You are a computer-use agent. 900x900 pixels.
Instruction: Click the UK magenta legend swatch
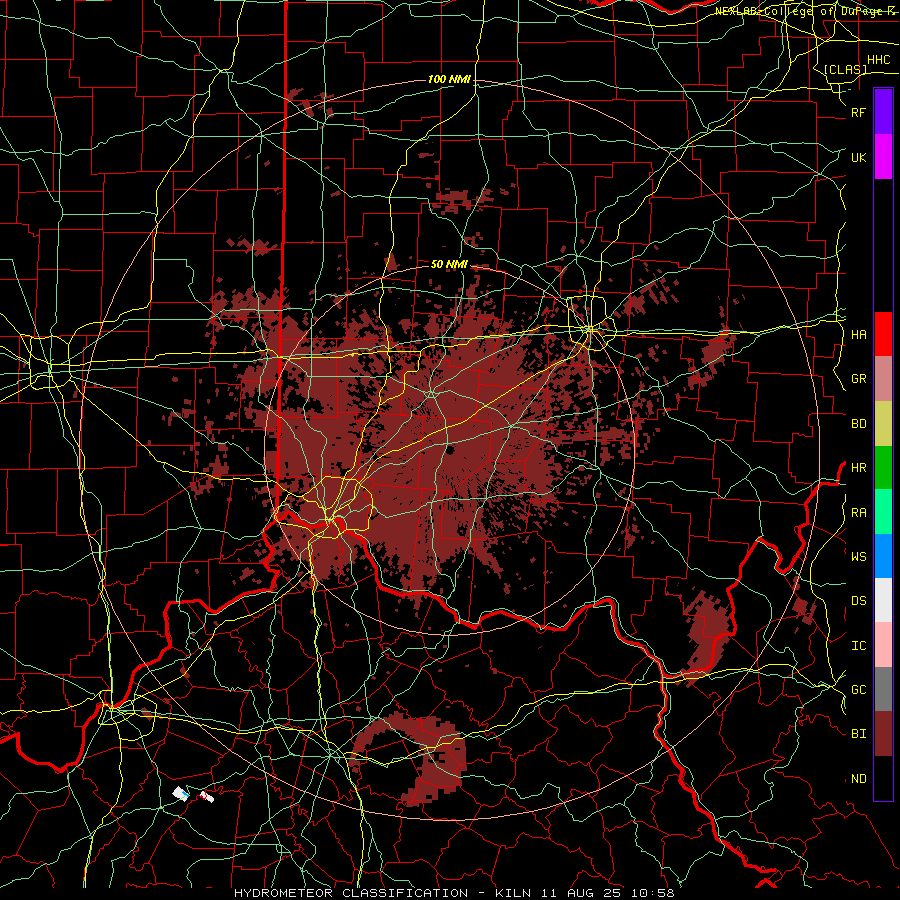point(883,157)
